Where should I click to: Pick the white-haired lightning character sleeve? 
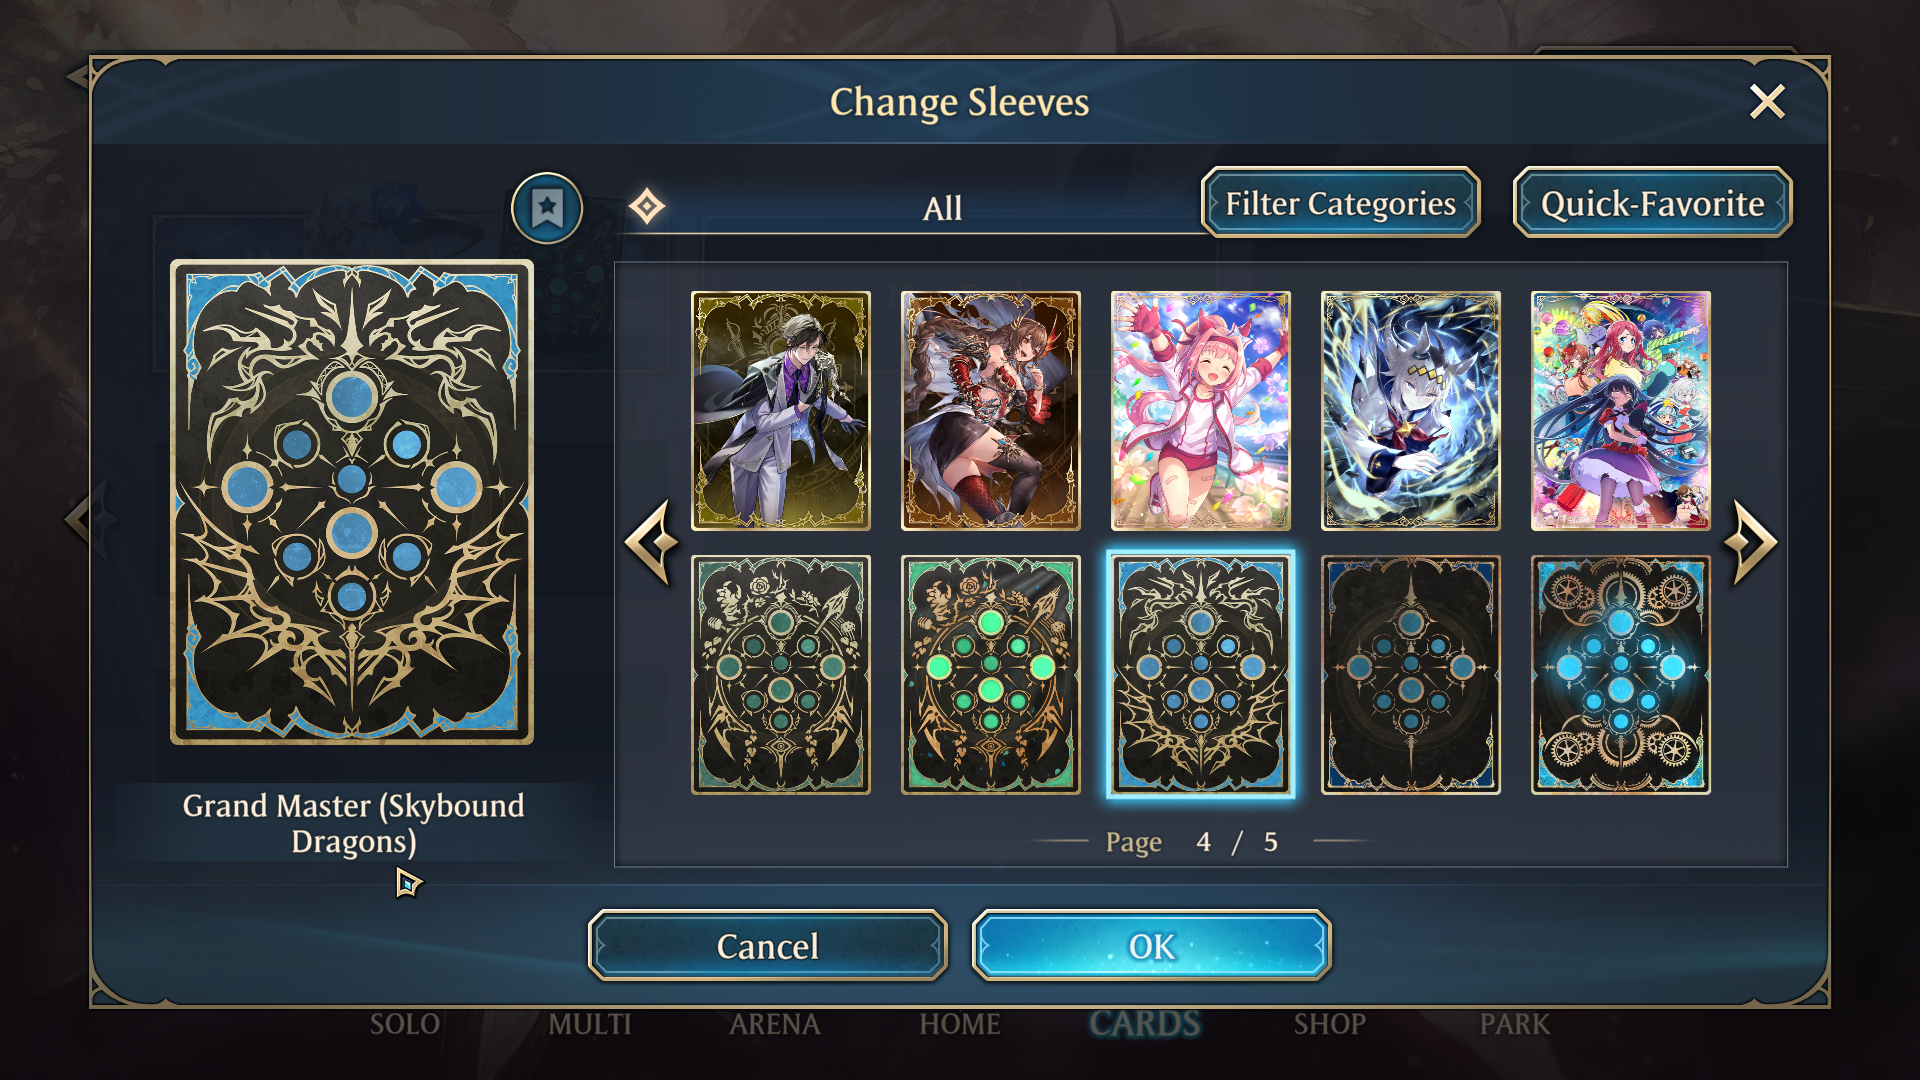[1411, 411]
